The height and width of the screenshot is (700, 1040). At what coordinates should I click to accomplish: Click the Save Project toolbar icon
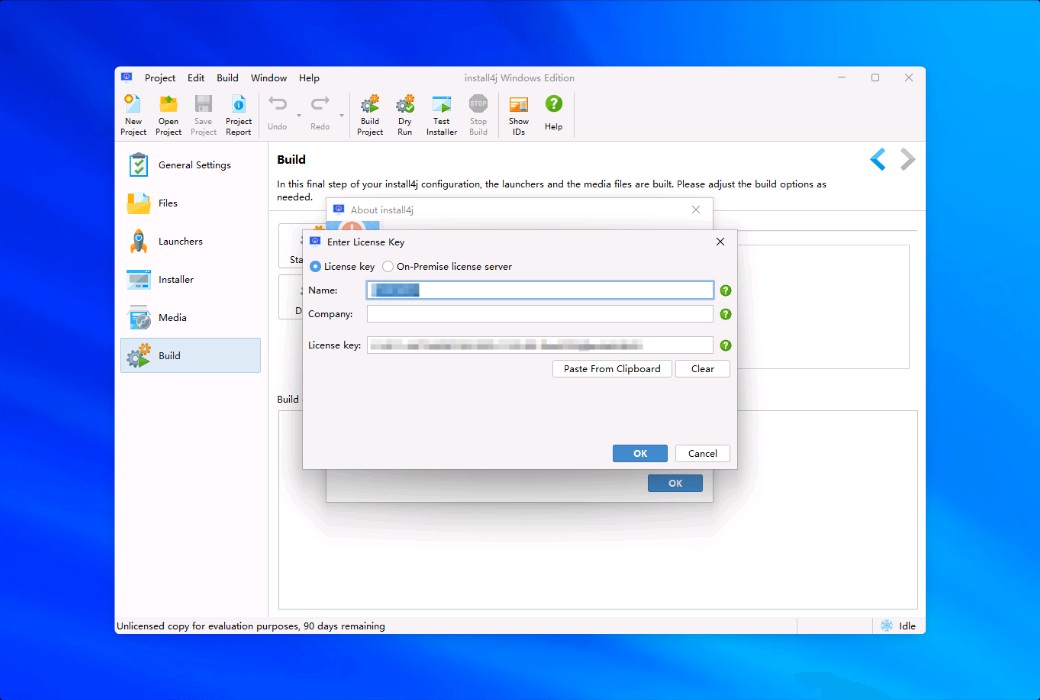click(x=204, y=115)
